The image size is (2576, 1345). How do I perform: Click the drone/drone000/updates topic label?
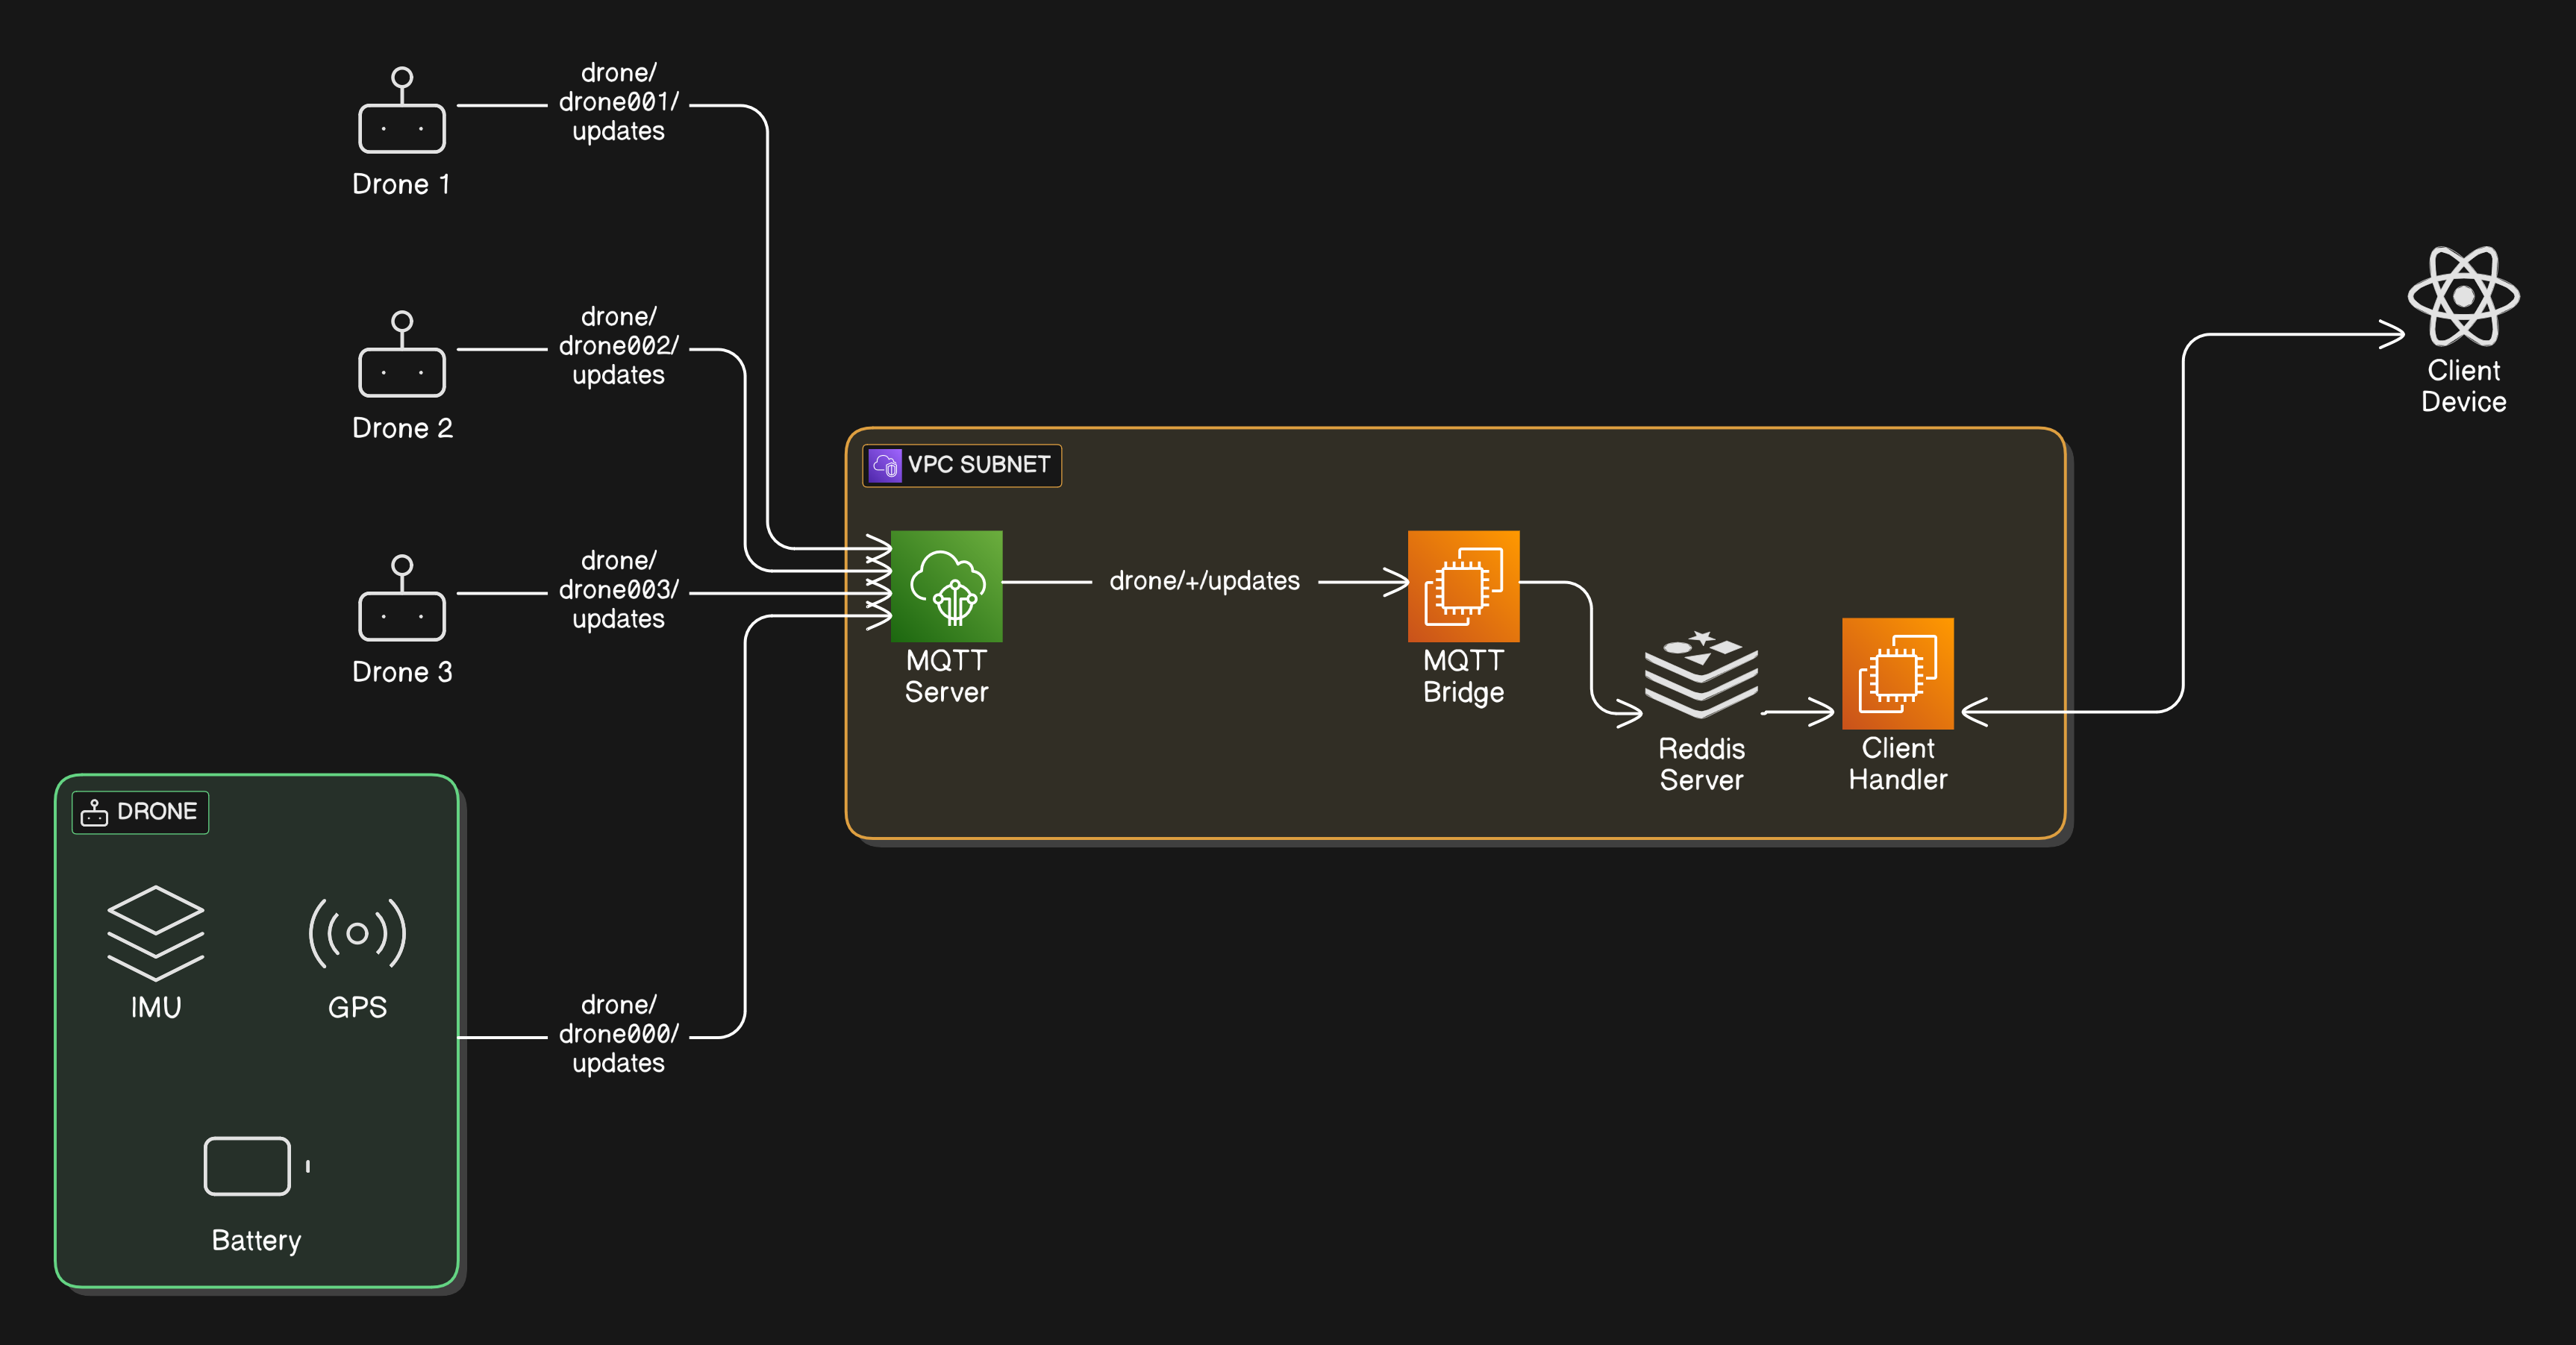coord(618,1034)
